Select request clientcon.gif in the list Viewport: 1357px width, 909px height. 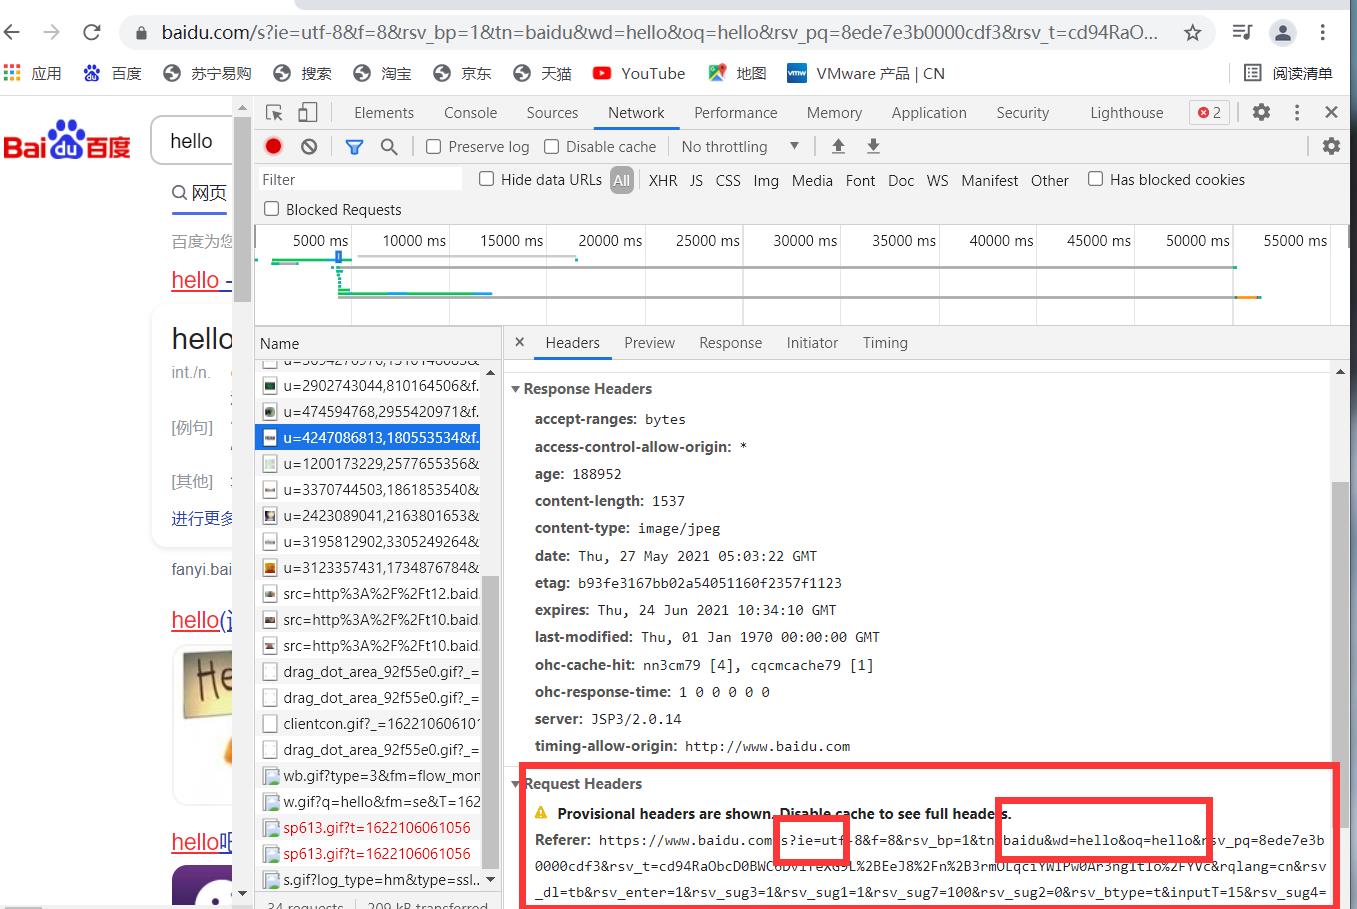coord(368,724)
